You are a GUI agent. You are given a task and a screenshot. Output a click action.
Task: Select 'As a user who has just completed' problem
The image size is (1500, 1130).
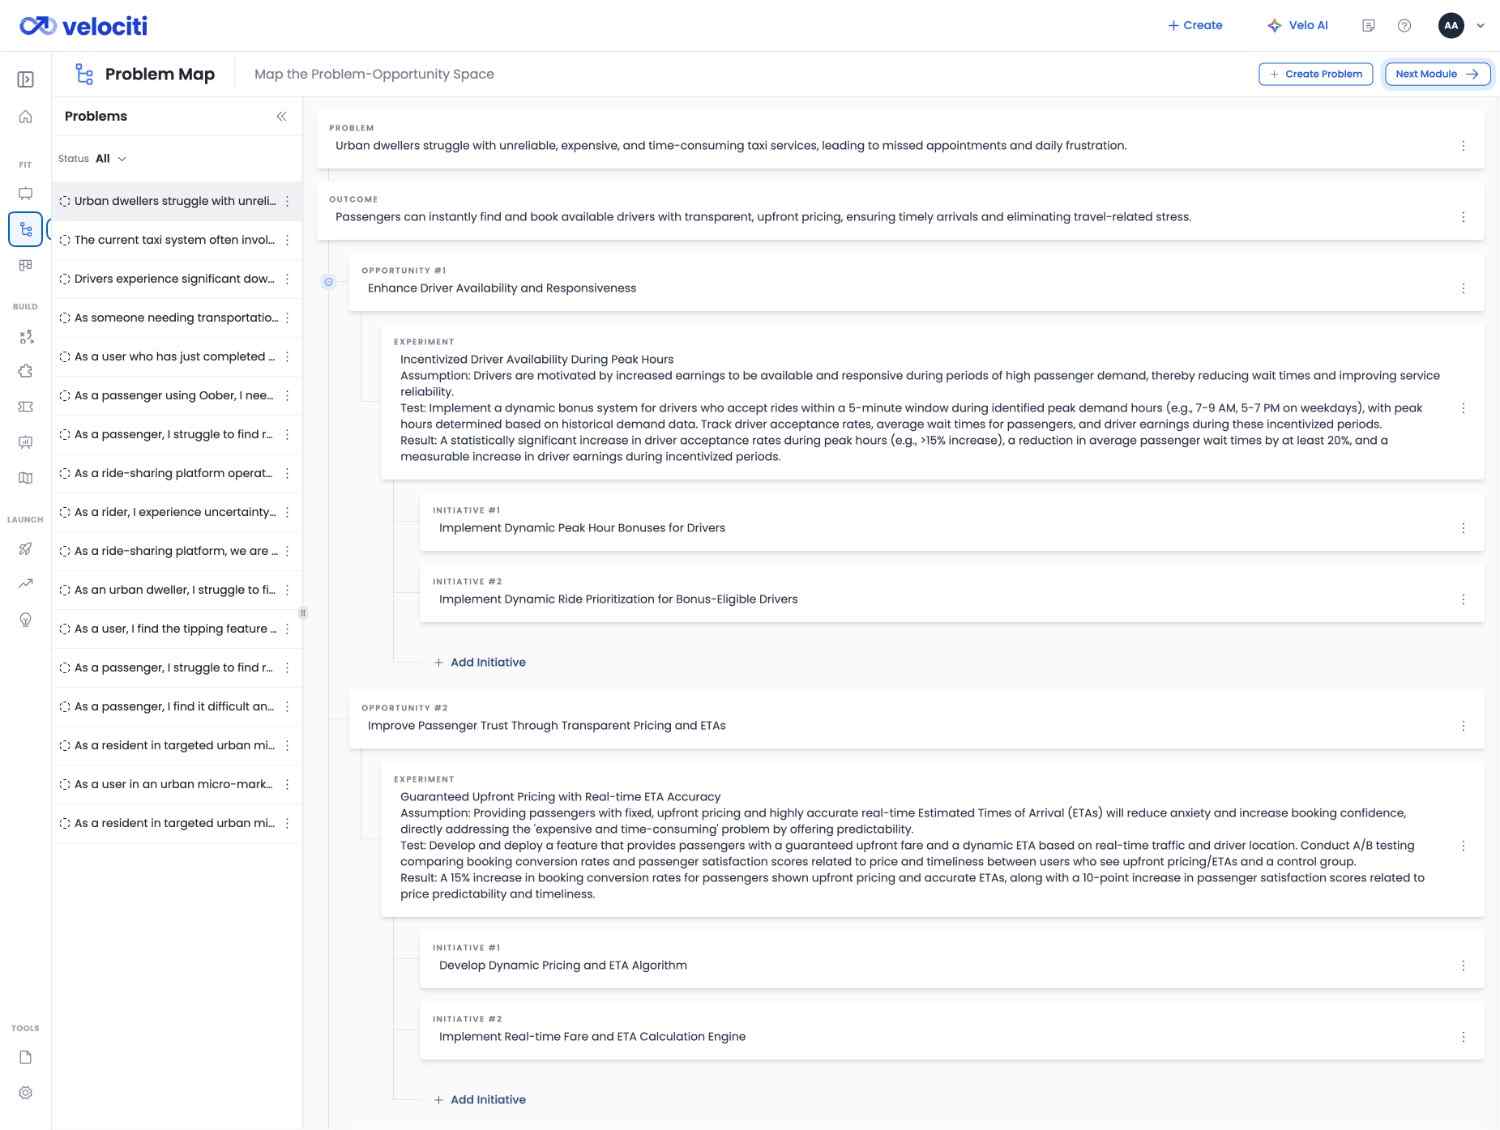[175, 357]
